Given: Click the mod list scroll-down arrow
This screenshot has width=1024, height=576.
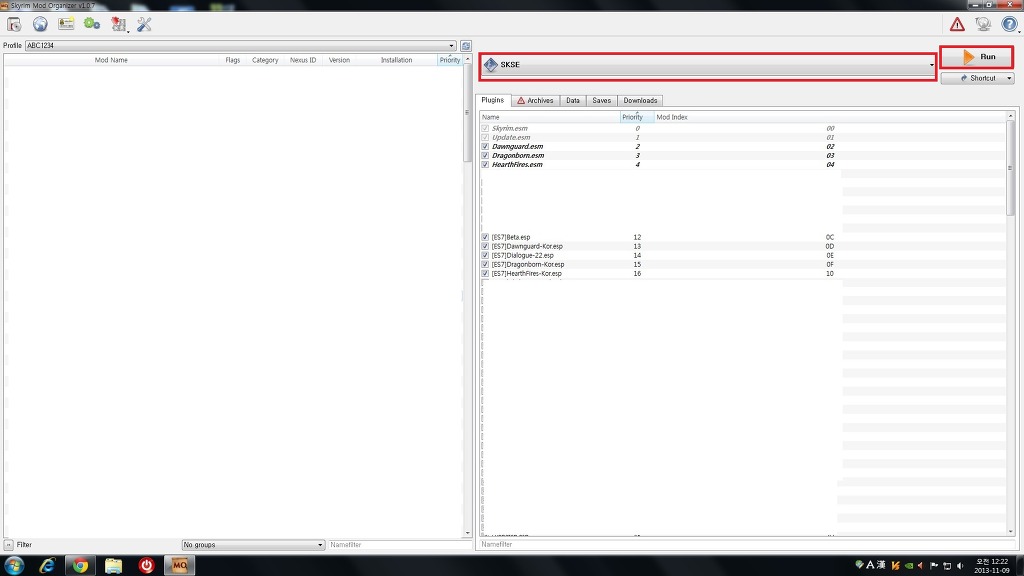Looking at the screenshot, I should tap(468, 533).
